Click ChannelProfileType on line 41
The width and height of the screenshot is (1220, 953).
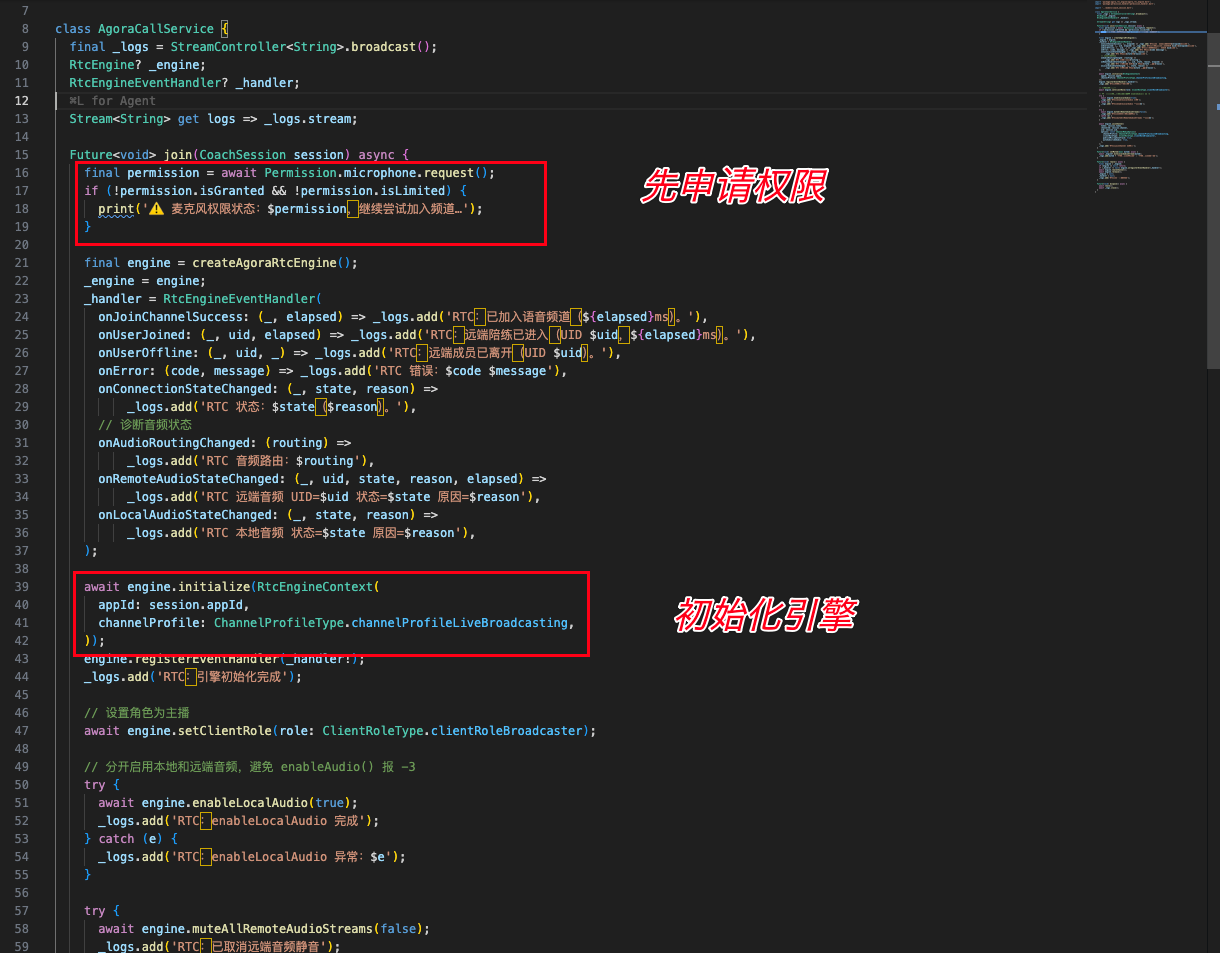click(x=279, y=623)
